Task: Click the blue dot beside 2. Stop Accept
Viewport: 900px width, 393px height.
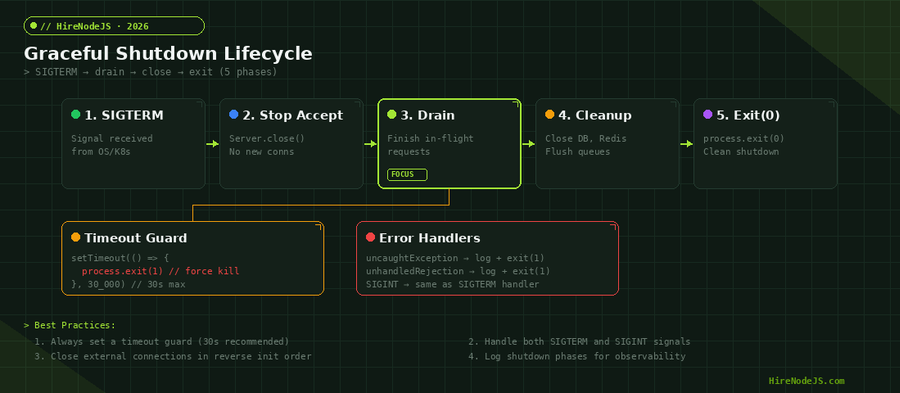Action: coord(234,115)
